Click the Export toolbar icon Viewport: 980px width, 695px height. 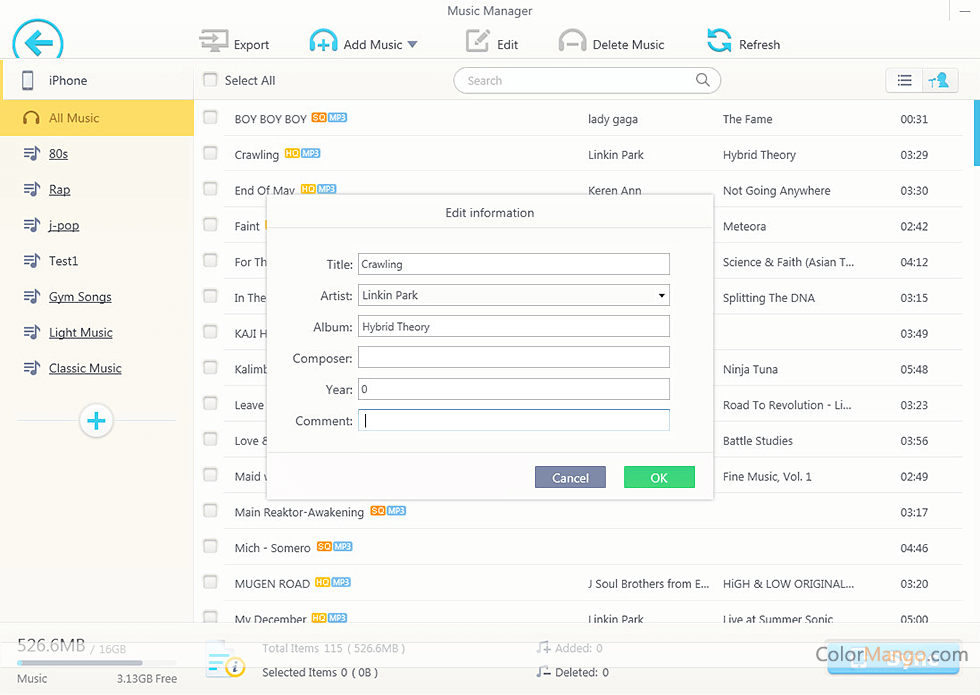pyautogui.click(x=214, y=42)
